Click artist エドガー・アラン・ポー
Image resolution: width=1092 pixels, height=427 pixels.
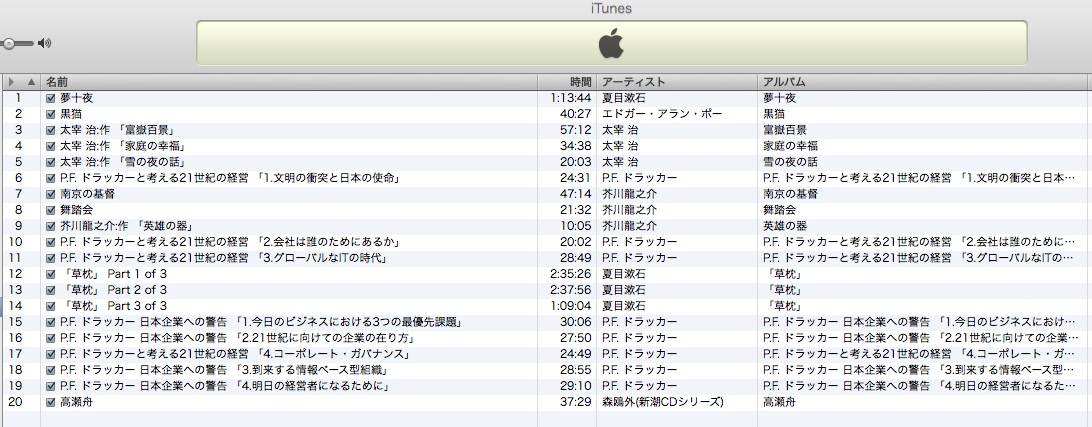tap(662, 114)
